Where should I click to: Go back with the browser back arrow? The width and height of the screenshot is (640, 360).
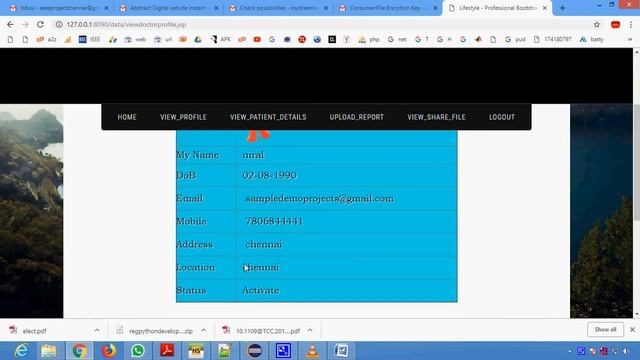click(x=10, y=24)
